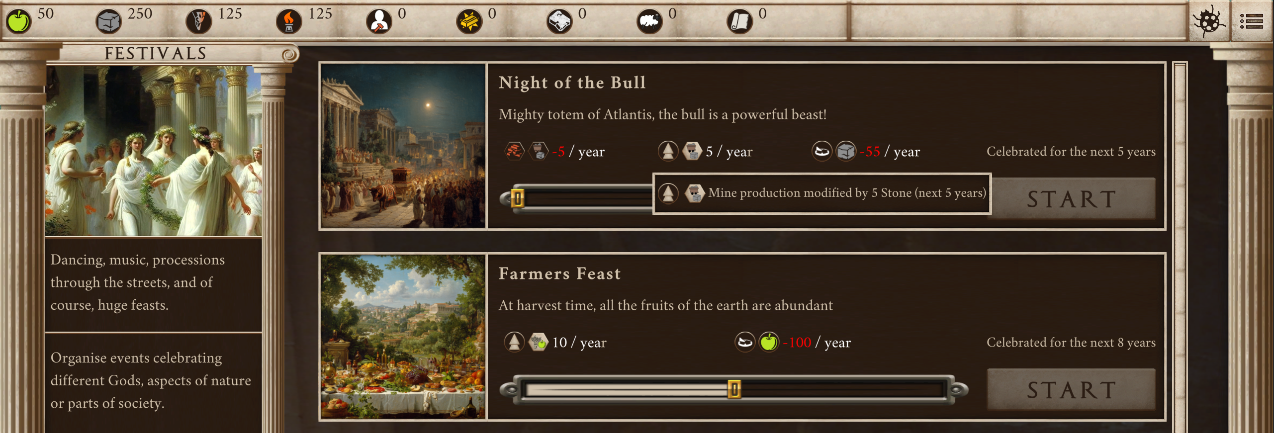Screen dimensions: 1274x433
Task: Click the Night of the Bull slider handle
Action: pos(517,198)
